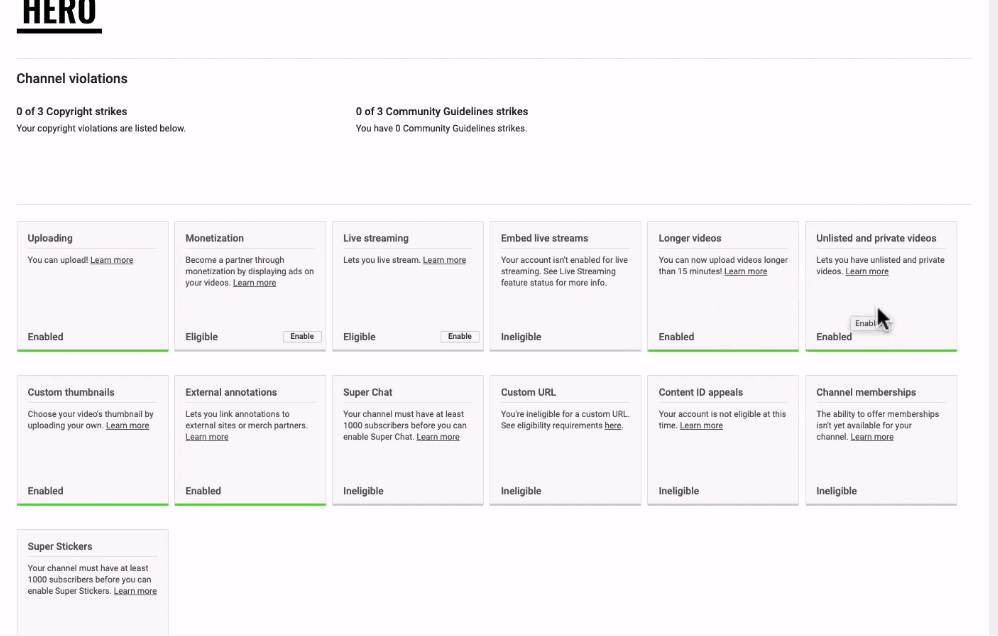The image size is (998, 636).
Task: Open Learn more link in Super Stickers card
Action: click(x=135, y=591)
